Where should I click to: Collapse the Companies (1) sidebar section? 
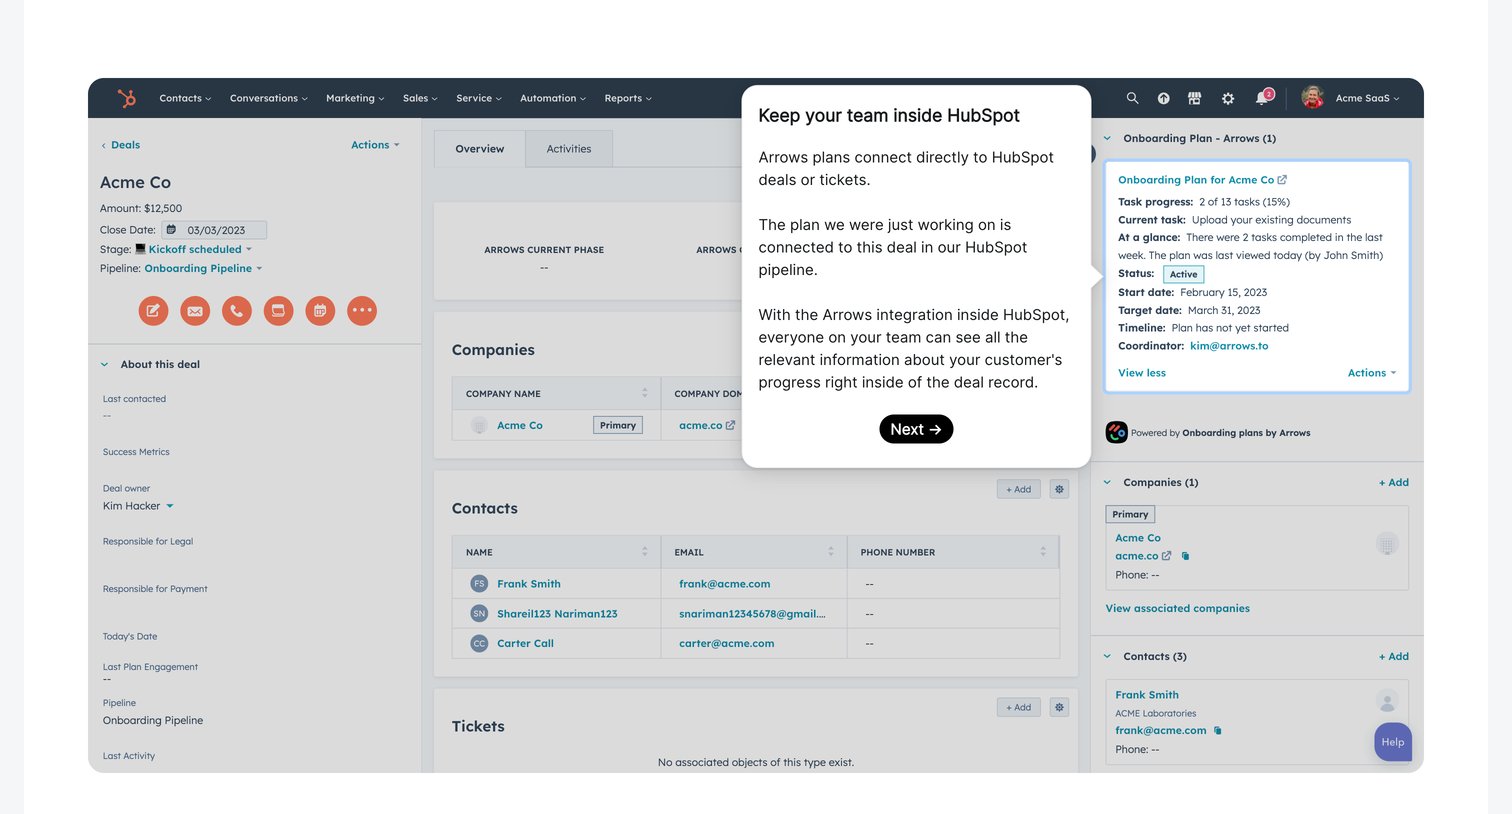pyautogui.click(x=1107, y=483)
